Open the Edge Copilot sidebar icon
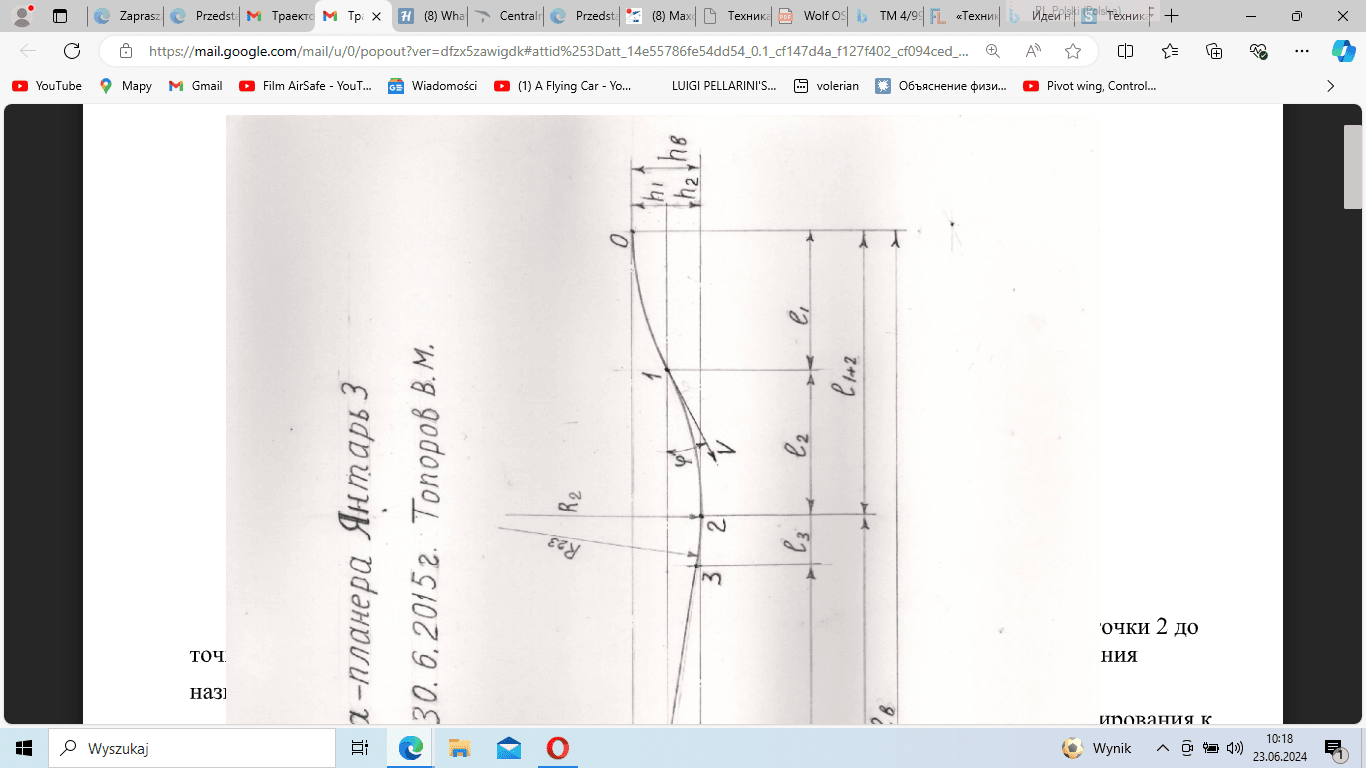 (x=1343, y=51)
